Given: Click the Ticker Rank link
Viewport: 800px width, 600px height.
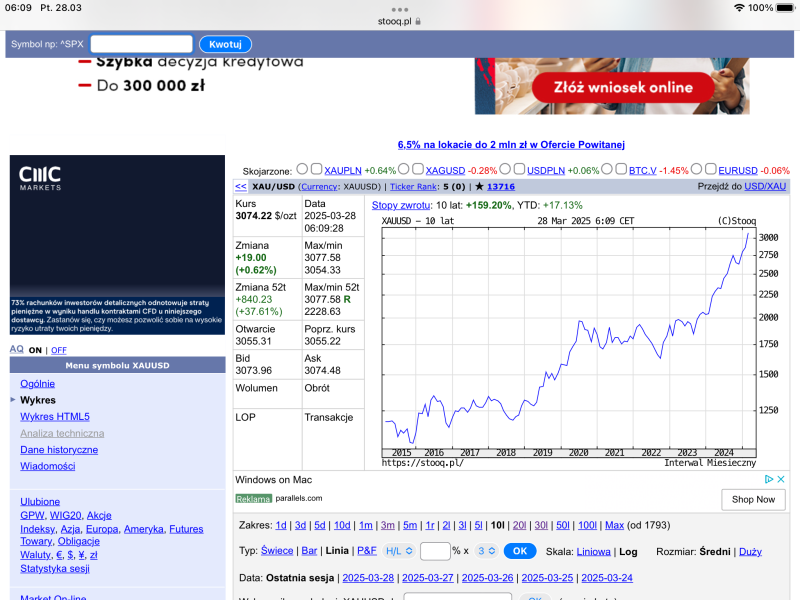Looking at the screenshot, I should pyautogui.click(x=413, y=187).
